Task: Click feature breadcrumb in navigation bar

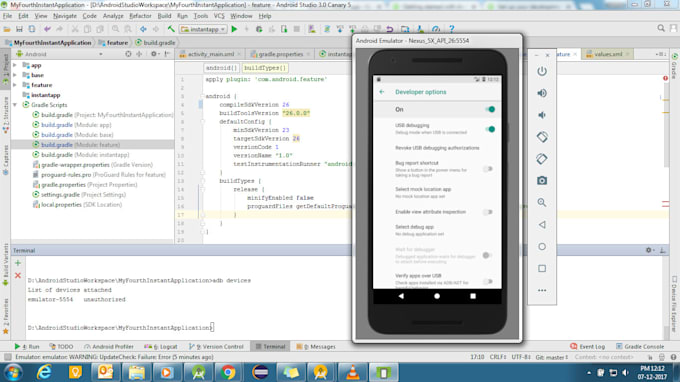Action: coord(113,42)
